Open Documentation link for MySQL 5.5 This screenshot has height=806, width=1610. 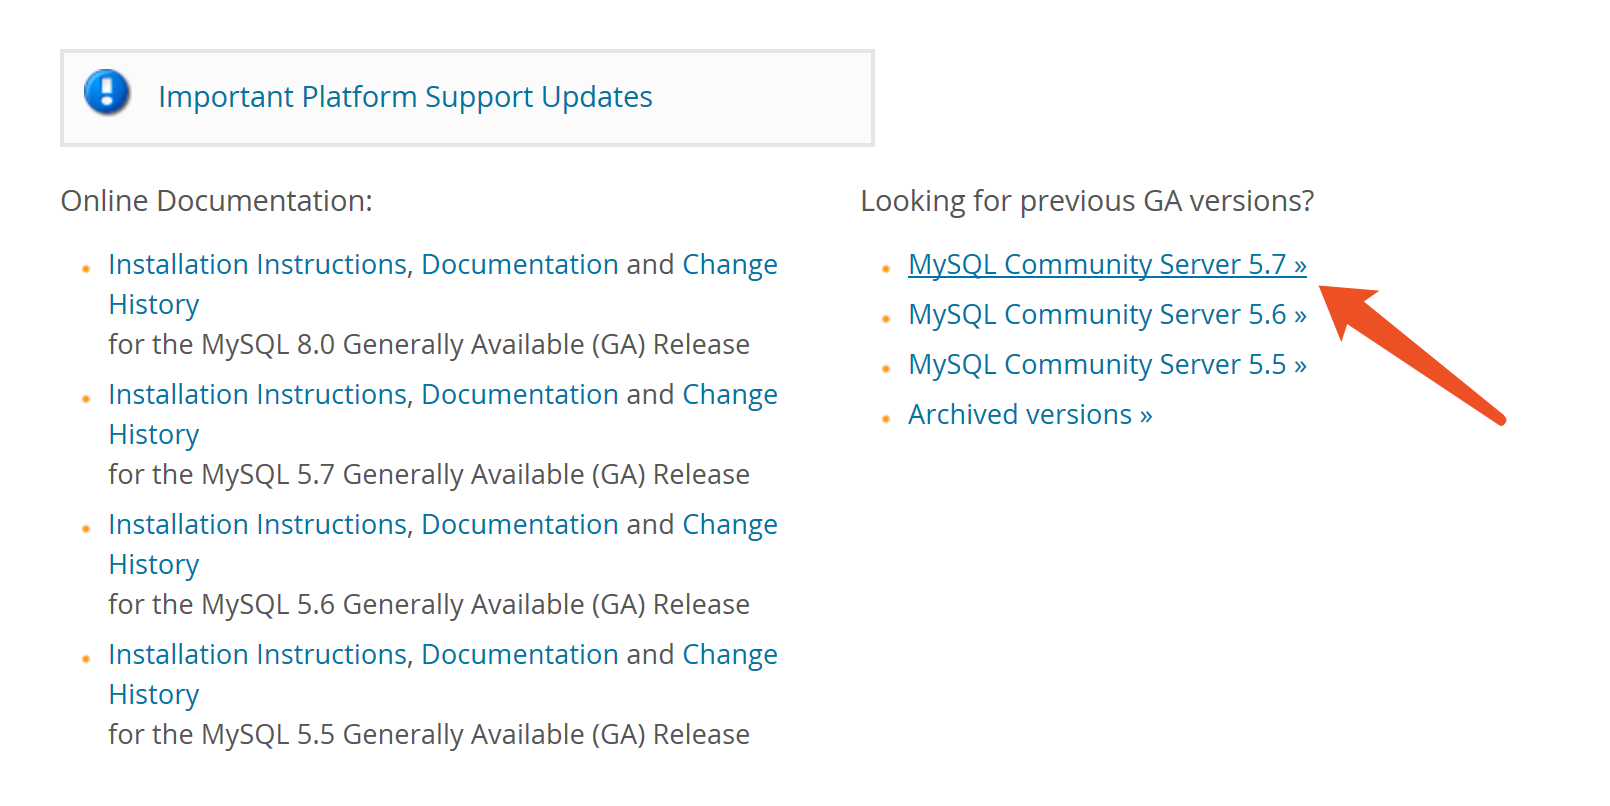(519, 655)
